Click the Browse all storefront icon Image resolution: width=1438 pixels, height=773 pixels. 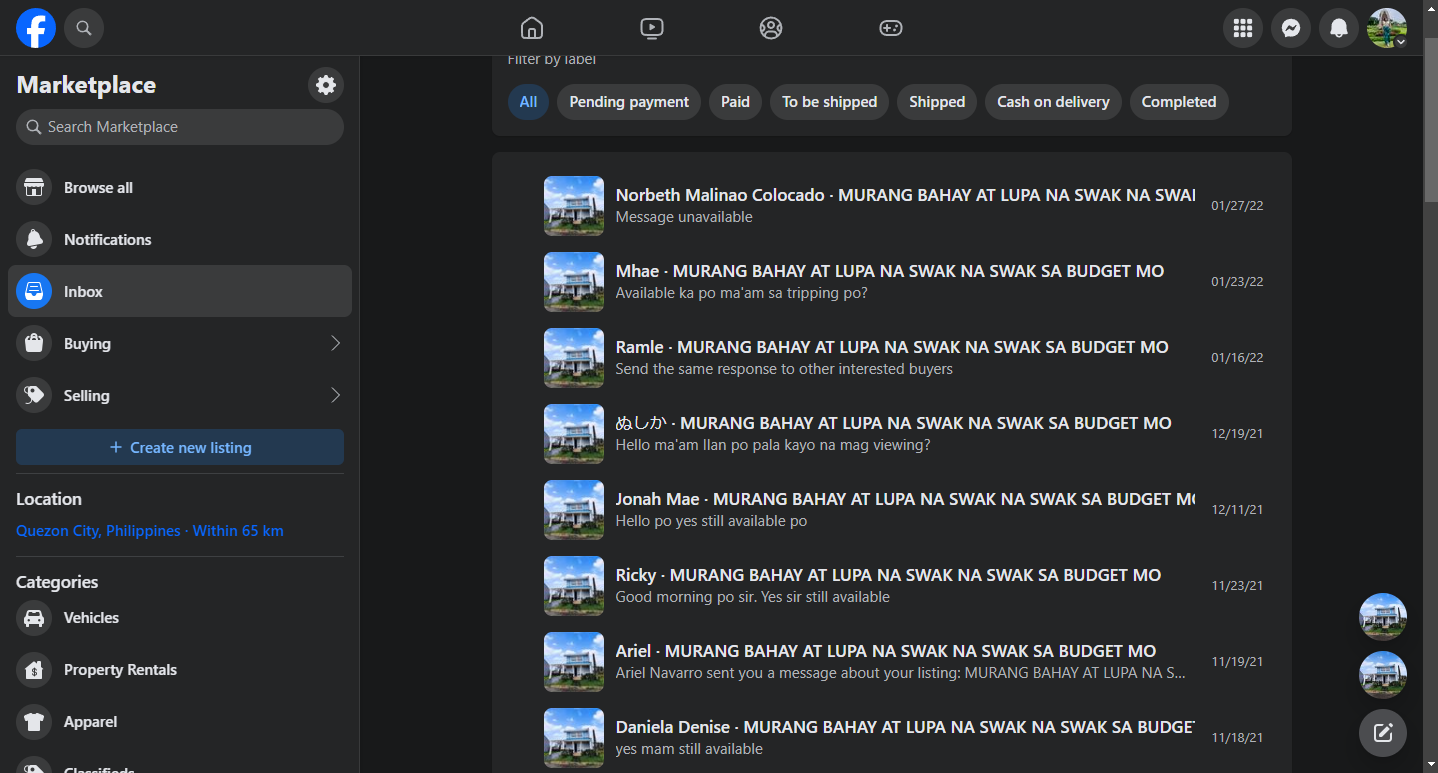tap(34, 187)
